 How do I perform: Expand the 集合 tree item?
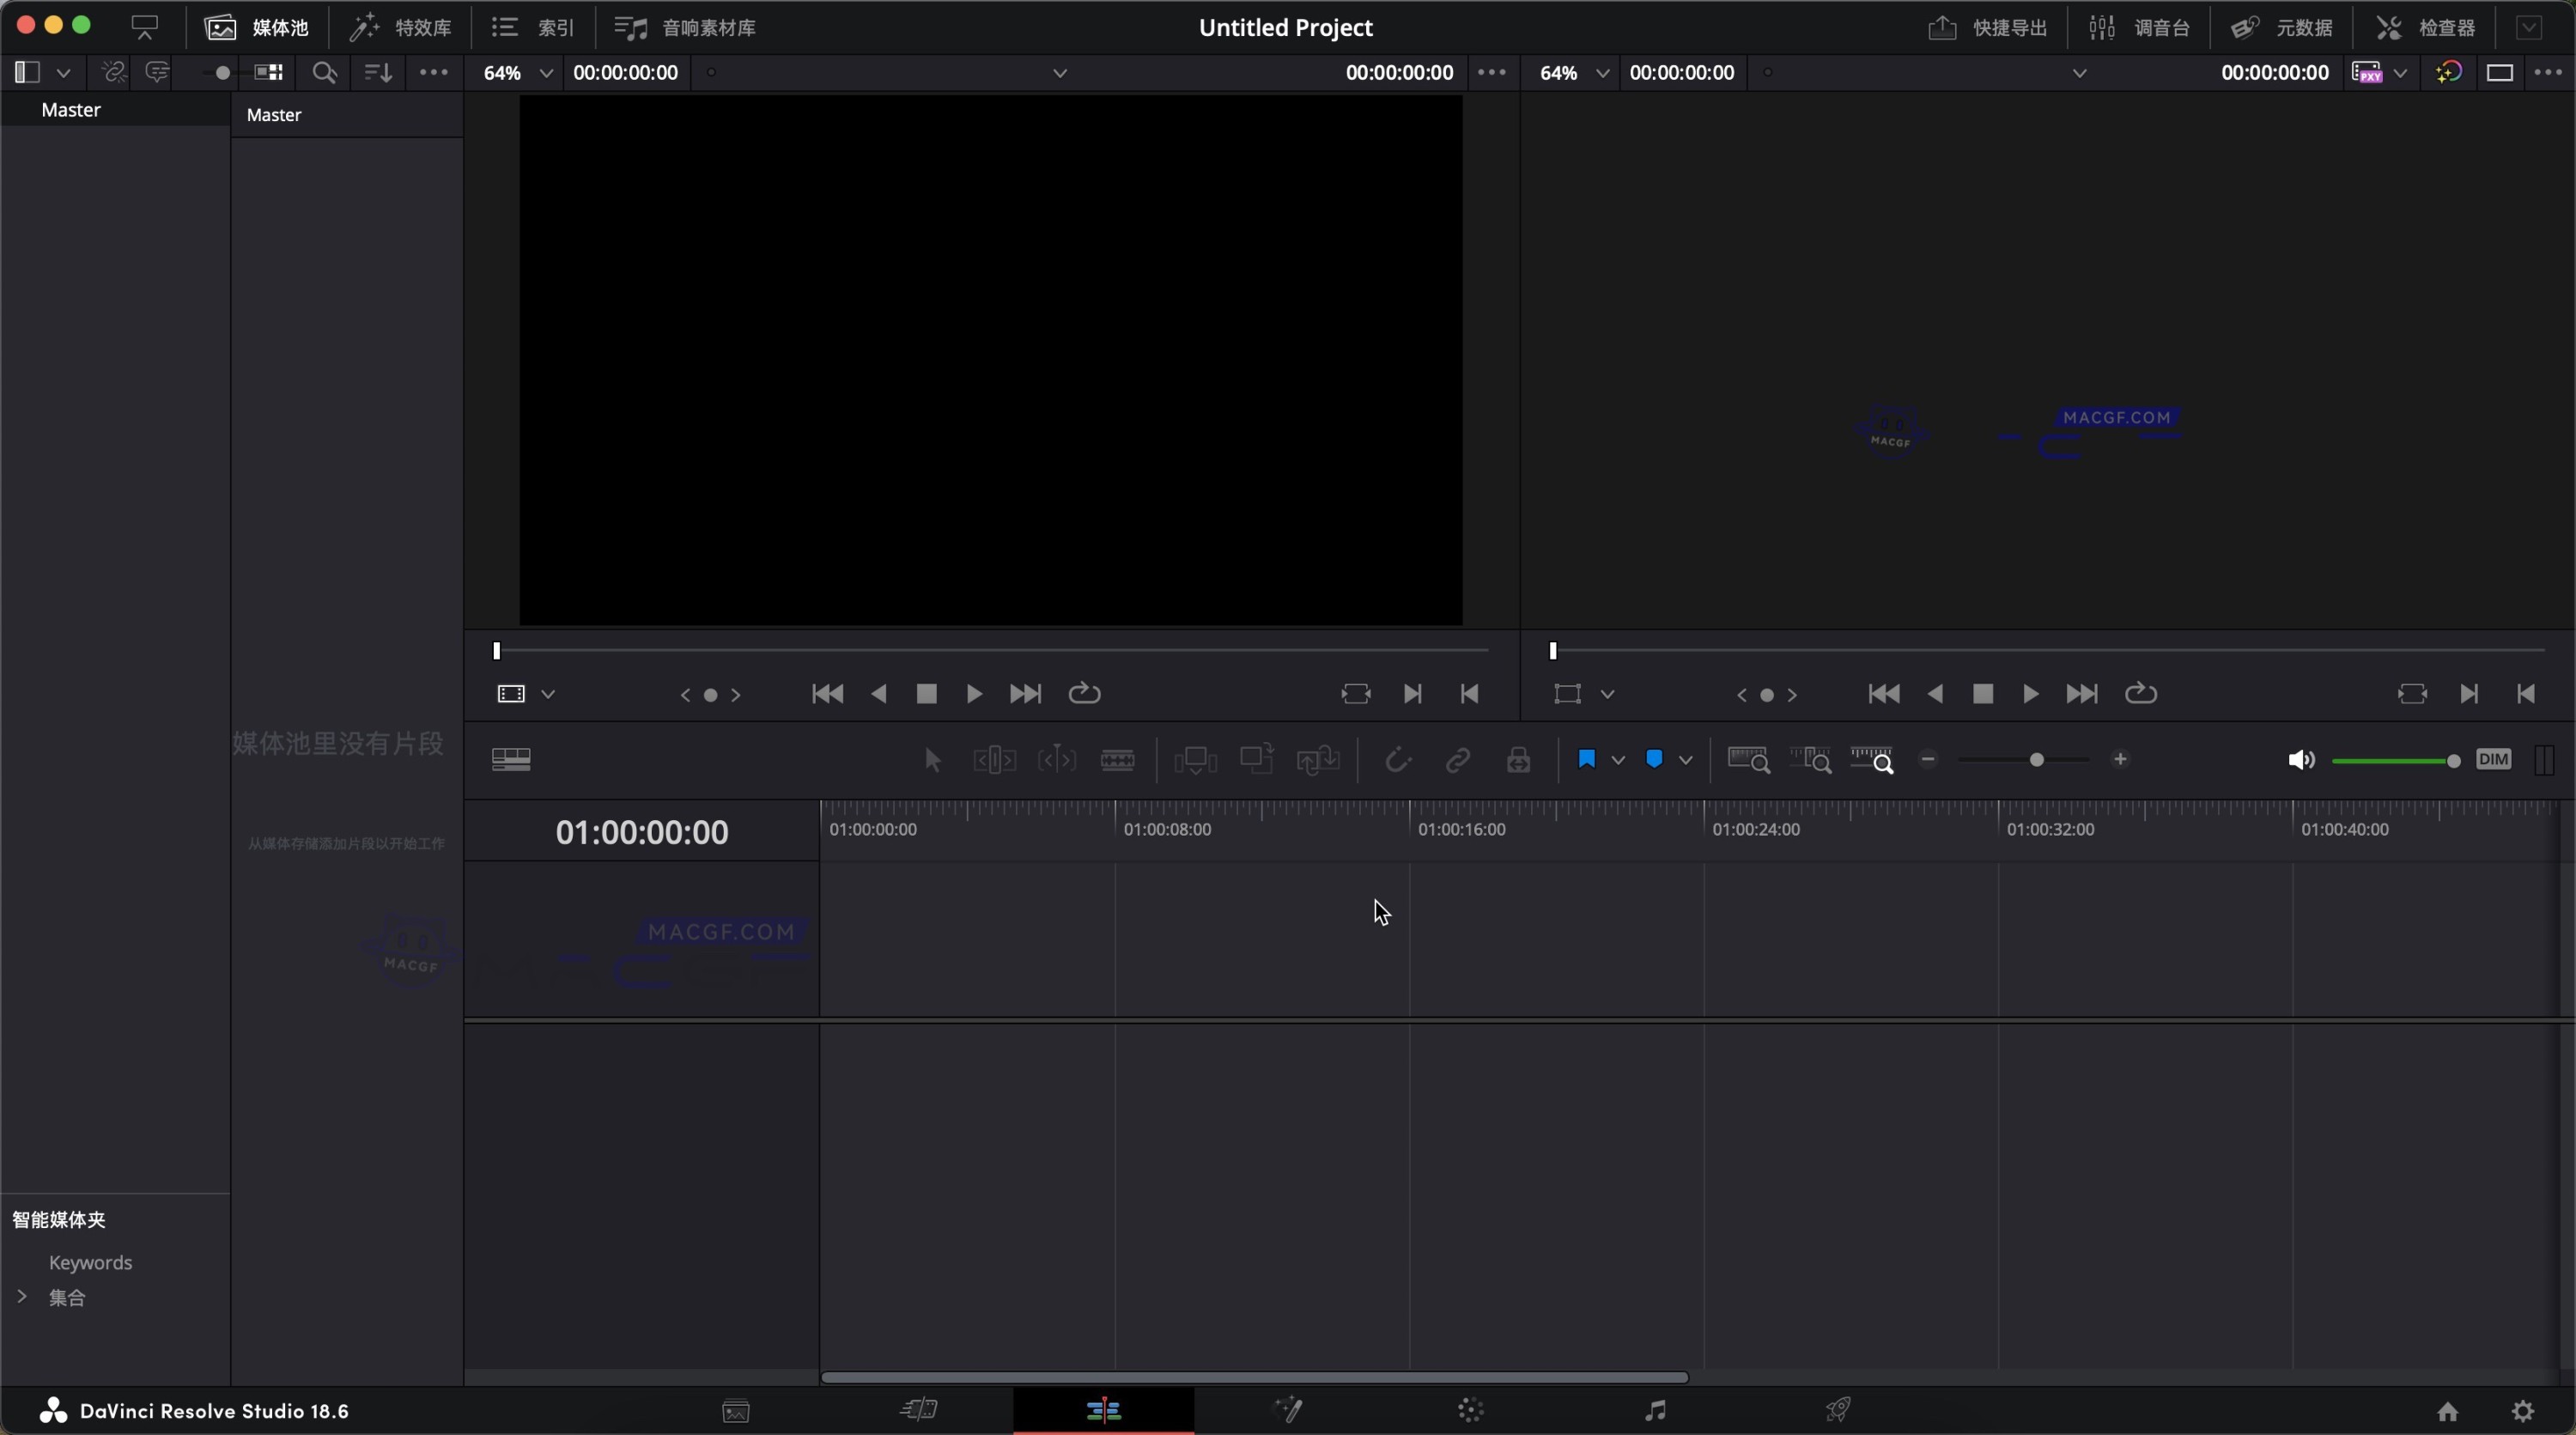click(24, 1298)
